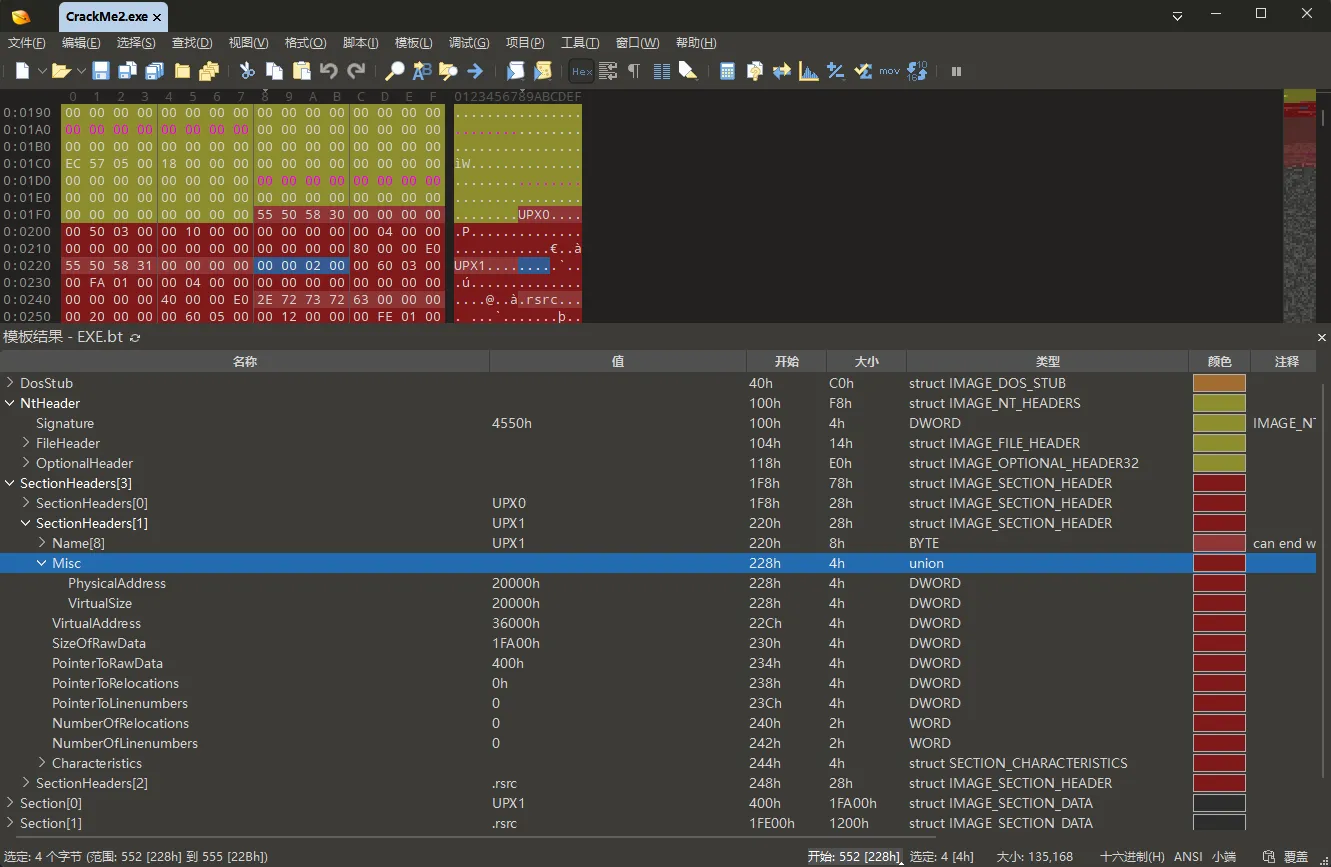Open the 查找(D) menu
Viewport: 1331px width, 867px height.
pos(192,43)
